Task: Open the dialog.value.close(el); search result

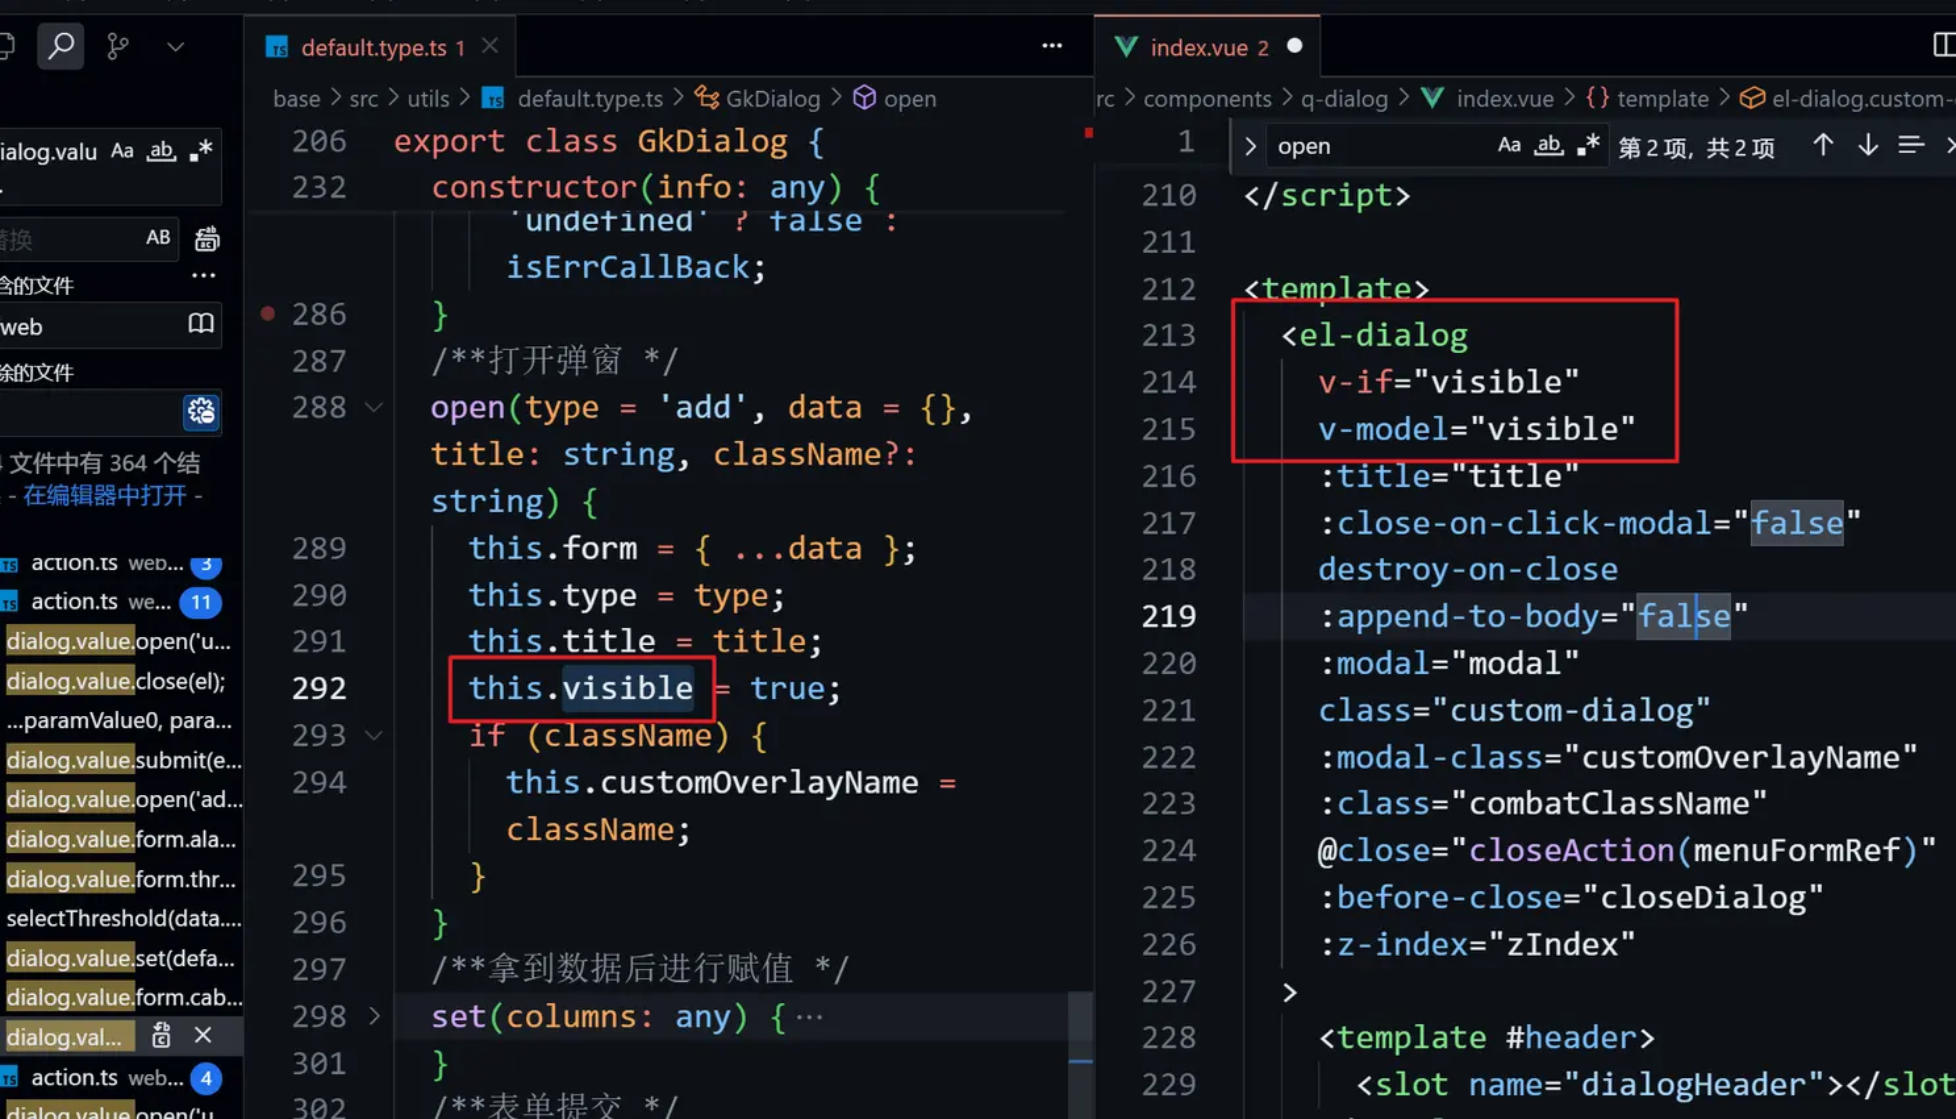Action: [115, 681]
